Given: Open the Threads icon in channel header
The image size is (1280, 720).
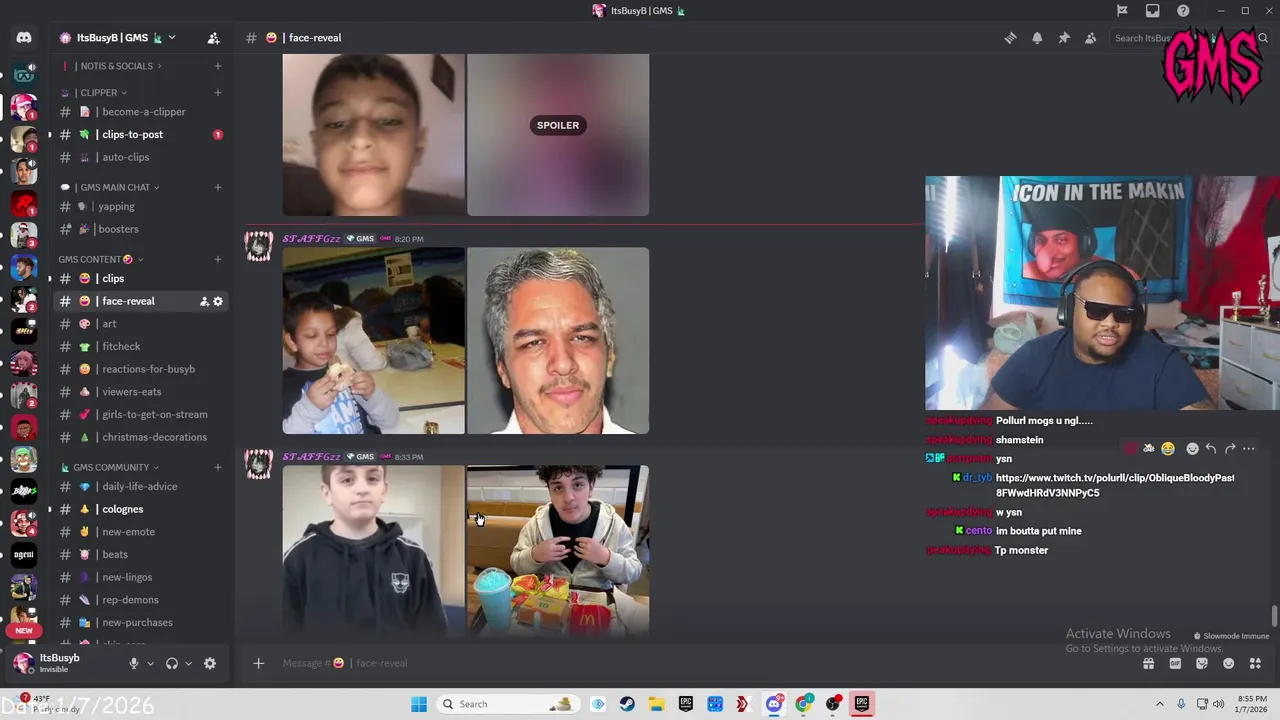Looking at the screenshot, I should 1010,38.
